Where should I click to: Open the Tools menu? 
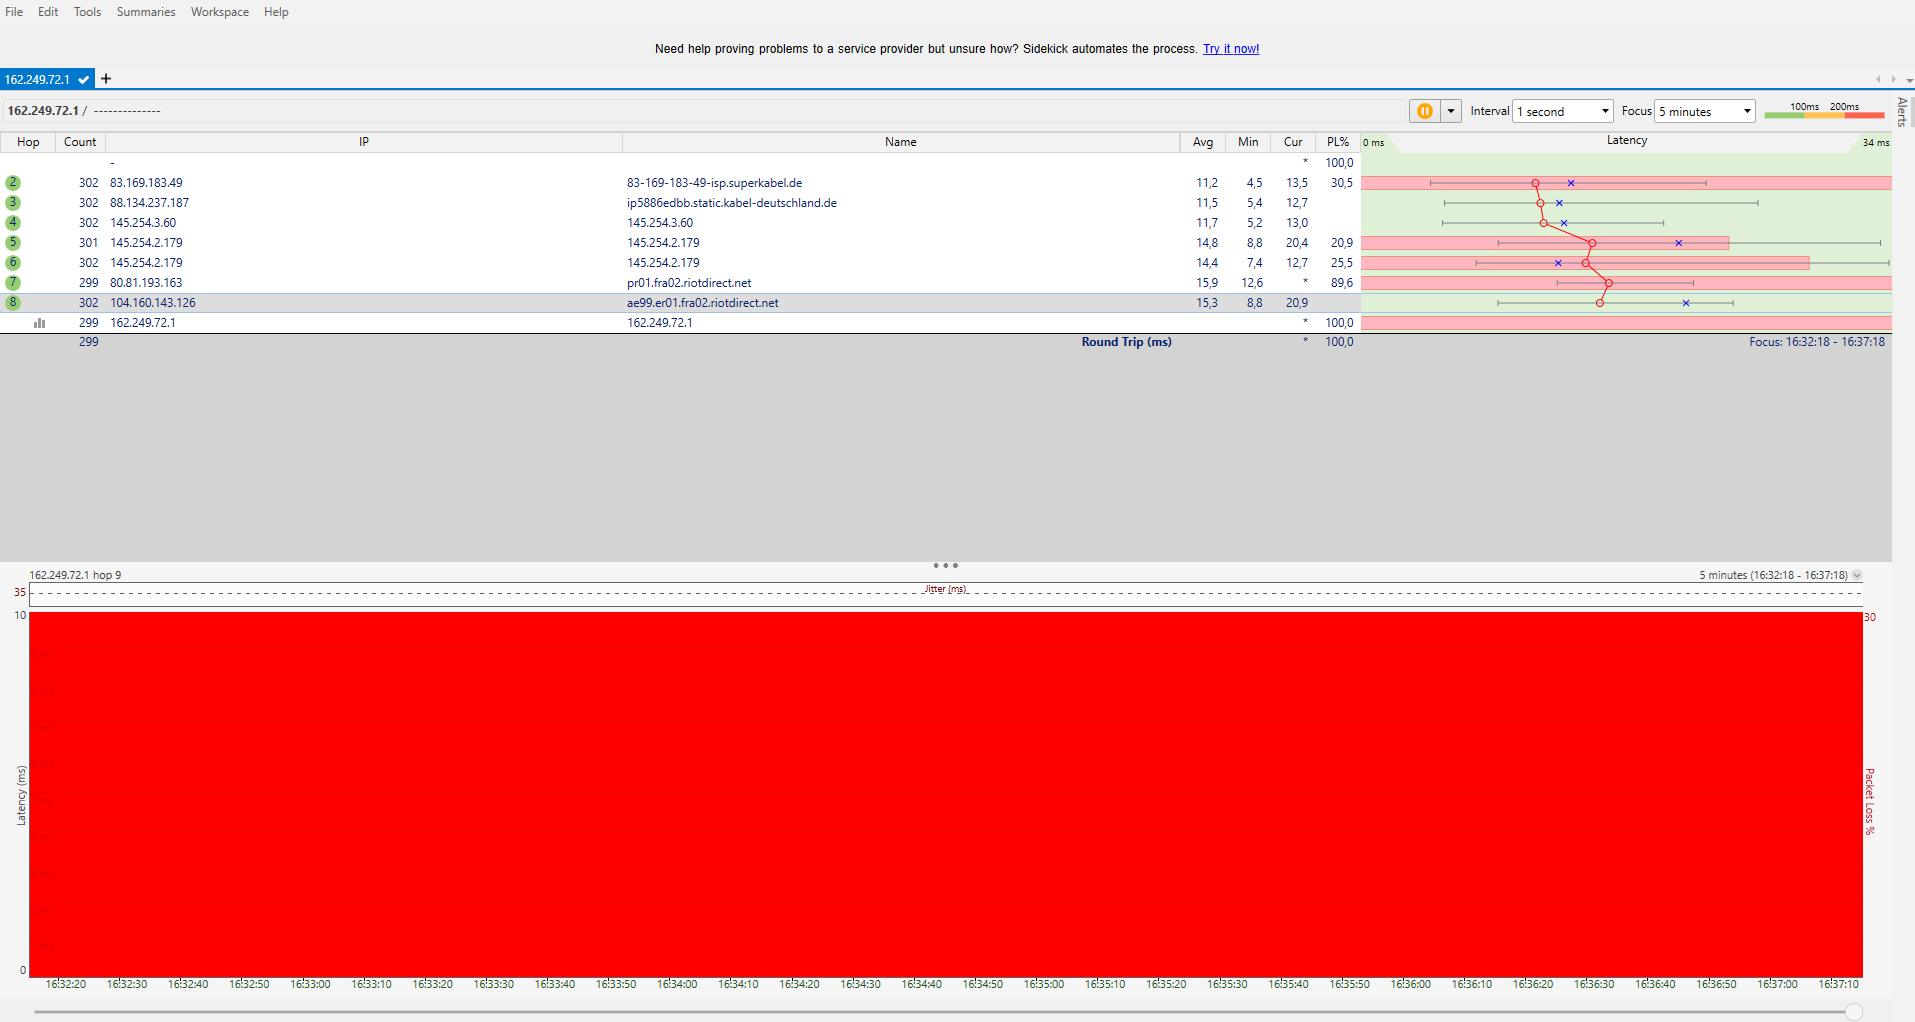(87, 12)
